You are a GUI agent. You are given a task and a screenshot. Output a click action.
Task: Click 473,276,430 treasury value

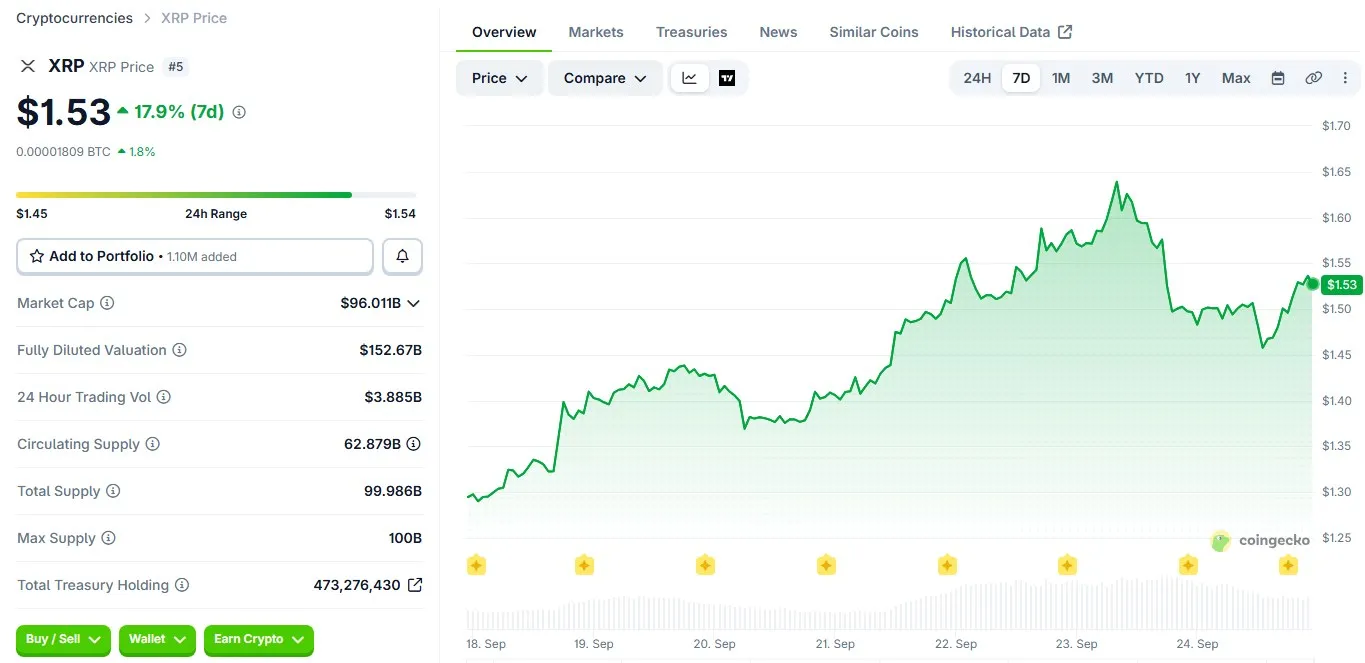357,585
